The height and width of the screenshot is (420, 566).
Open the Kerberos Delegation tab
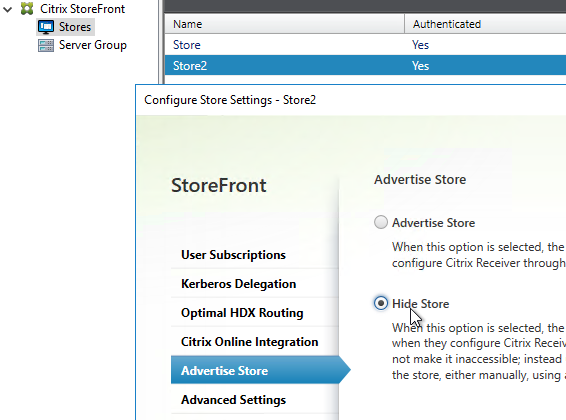254,284
